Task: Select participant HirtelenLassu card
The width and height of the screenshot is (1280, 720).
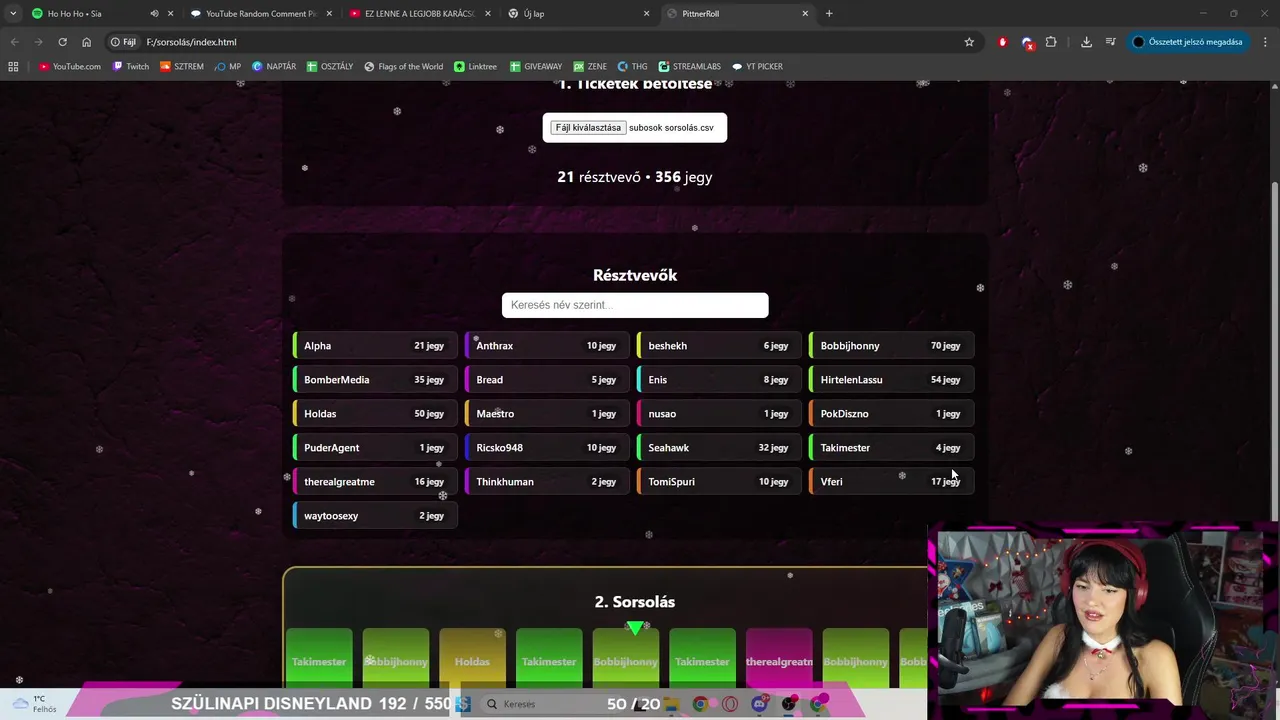Action: (x=891, y=380)
